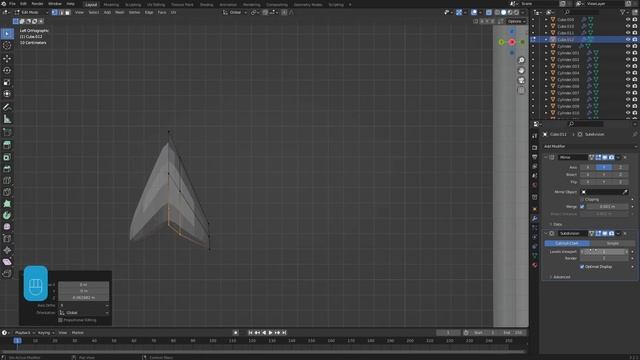Open the Orientation dropdown in operator panel
Image resolution: width=640 pixels, height=360 pixels.
[x=84, y=313]
